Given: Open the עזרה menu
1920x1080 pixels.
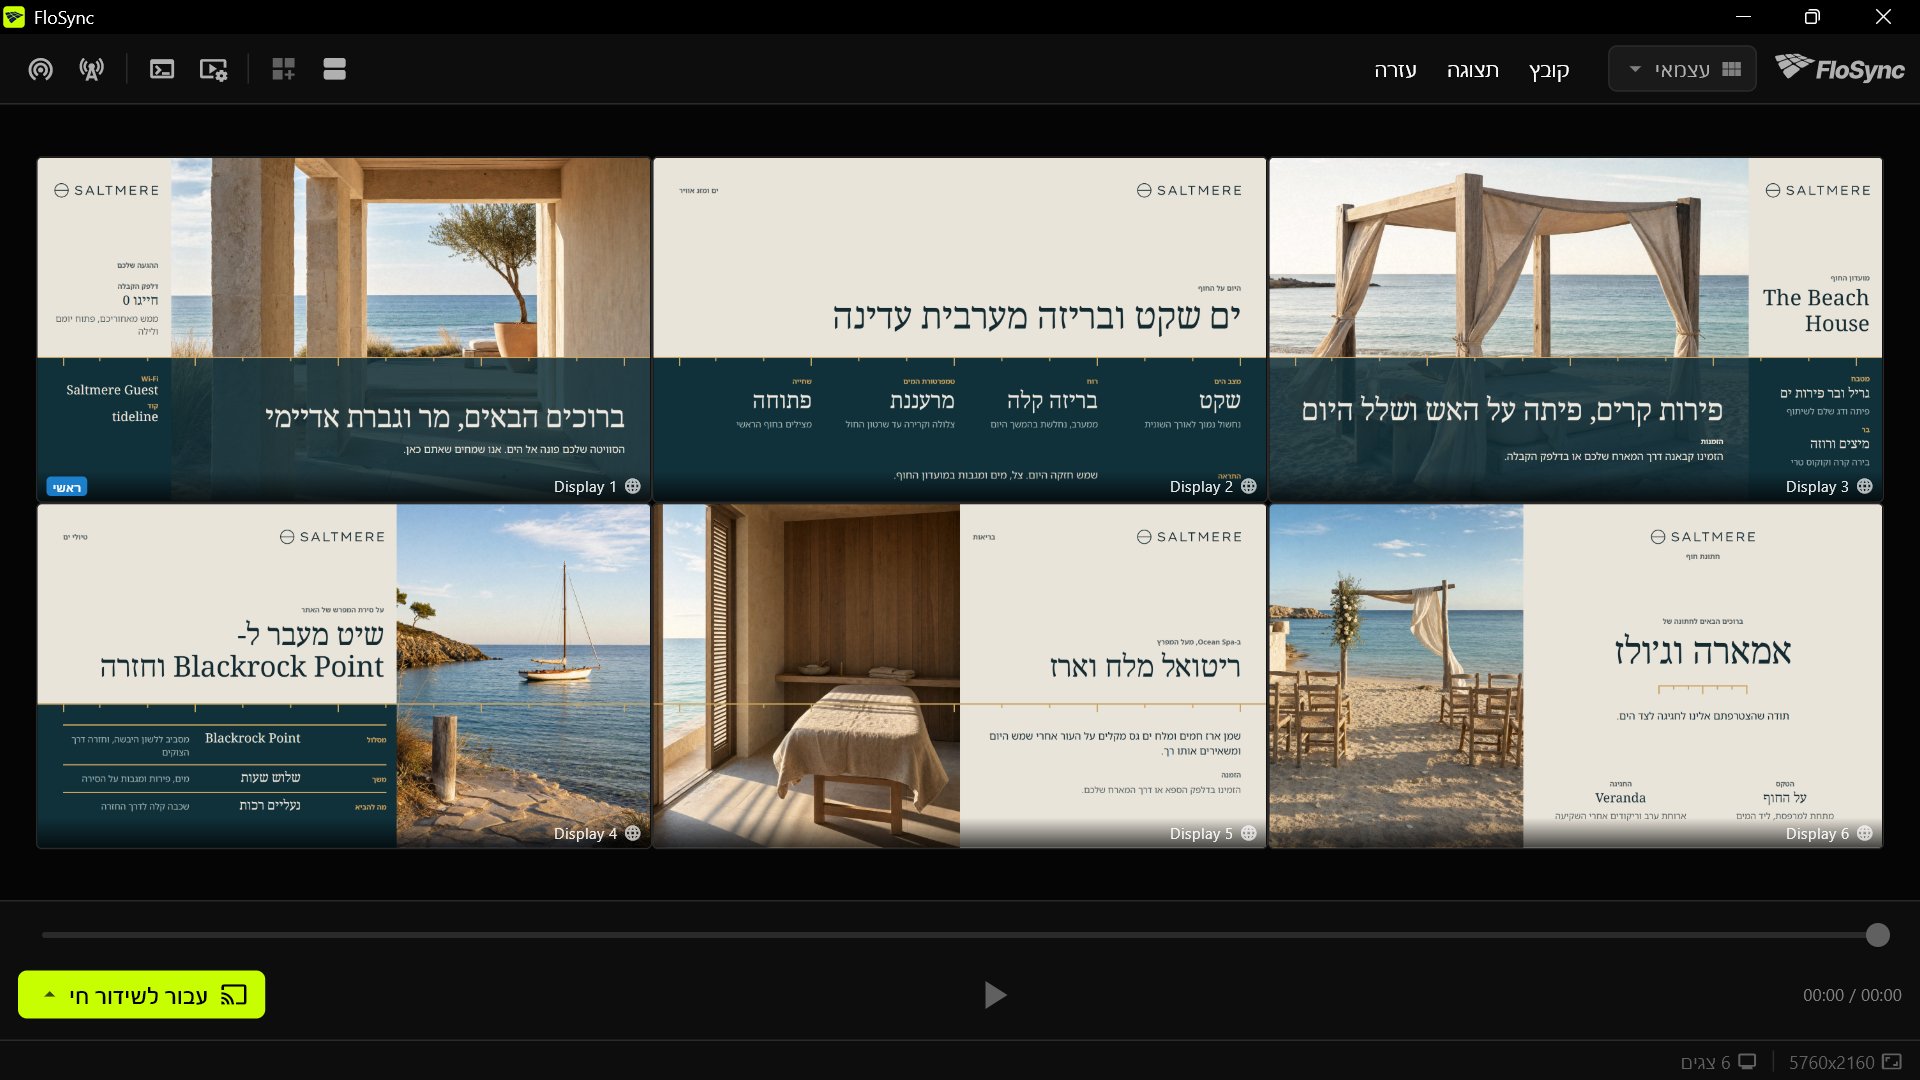Looking at the screenshot, I should (x=1395, y=70).
